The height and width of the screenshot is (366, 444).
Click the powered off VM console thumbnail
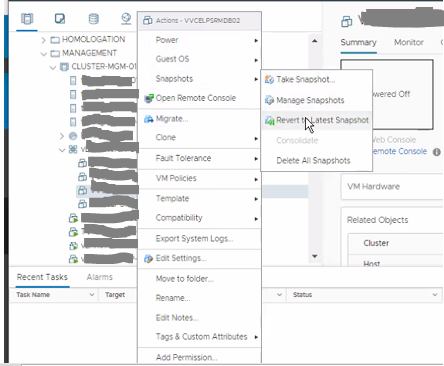coord(403,95)
